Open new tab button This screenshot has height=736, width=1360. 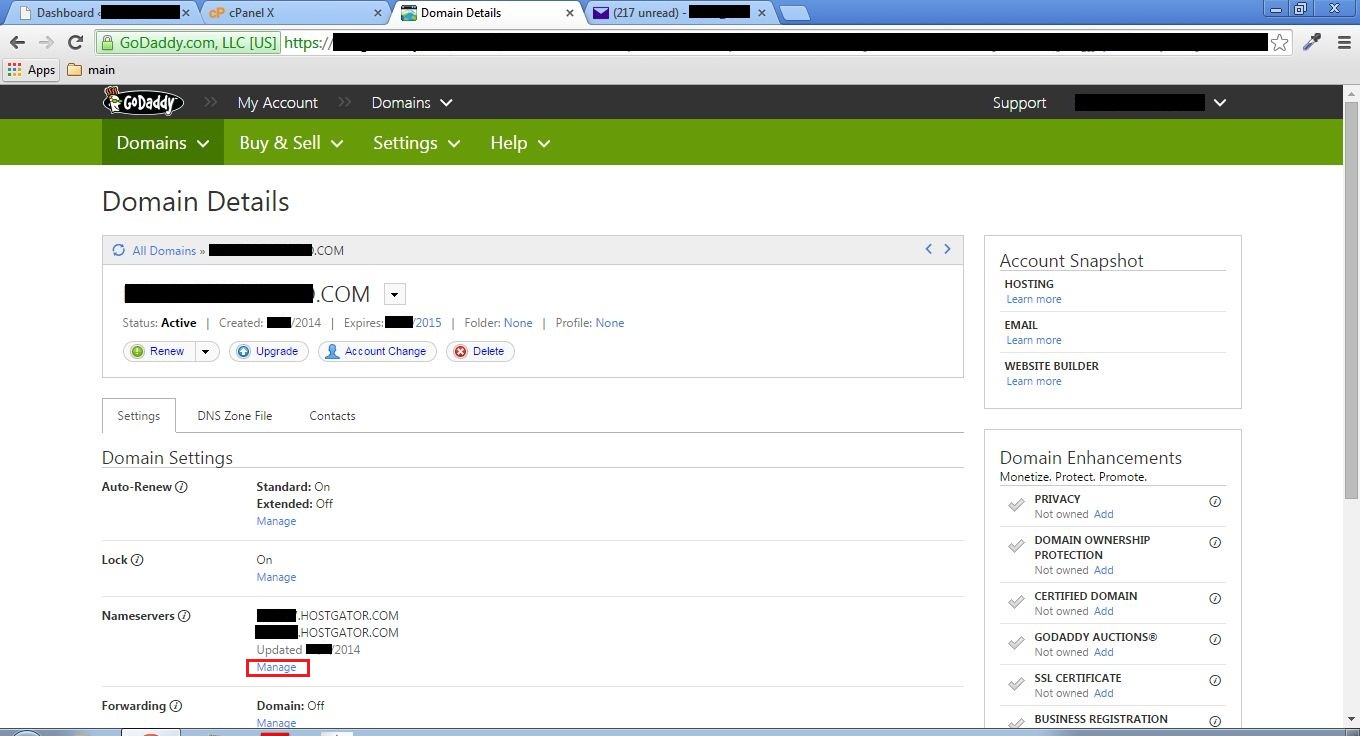[x=794, y=13]
